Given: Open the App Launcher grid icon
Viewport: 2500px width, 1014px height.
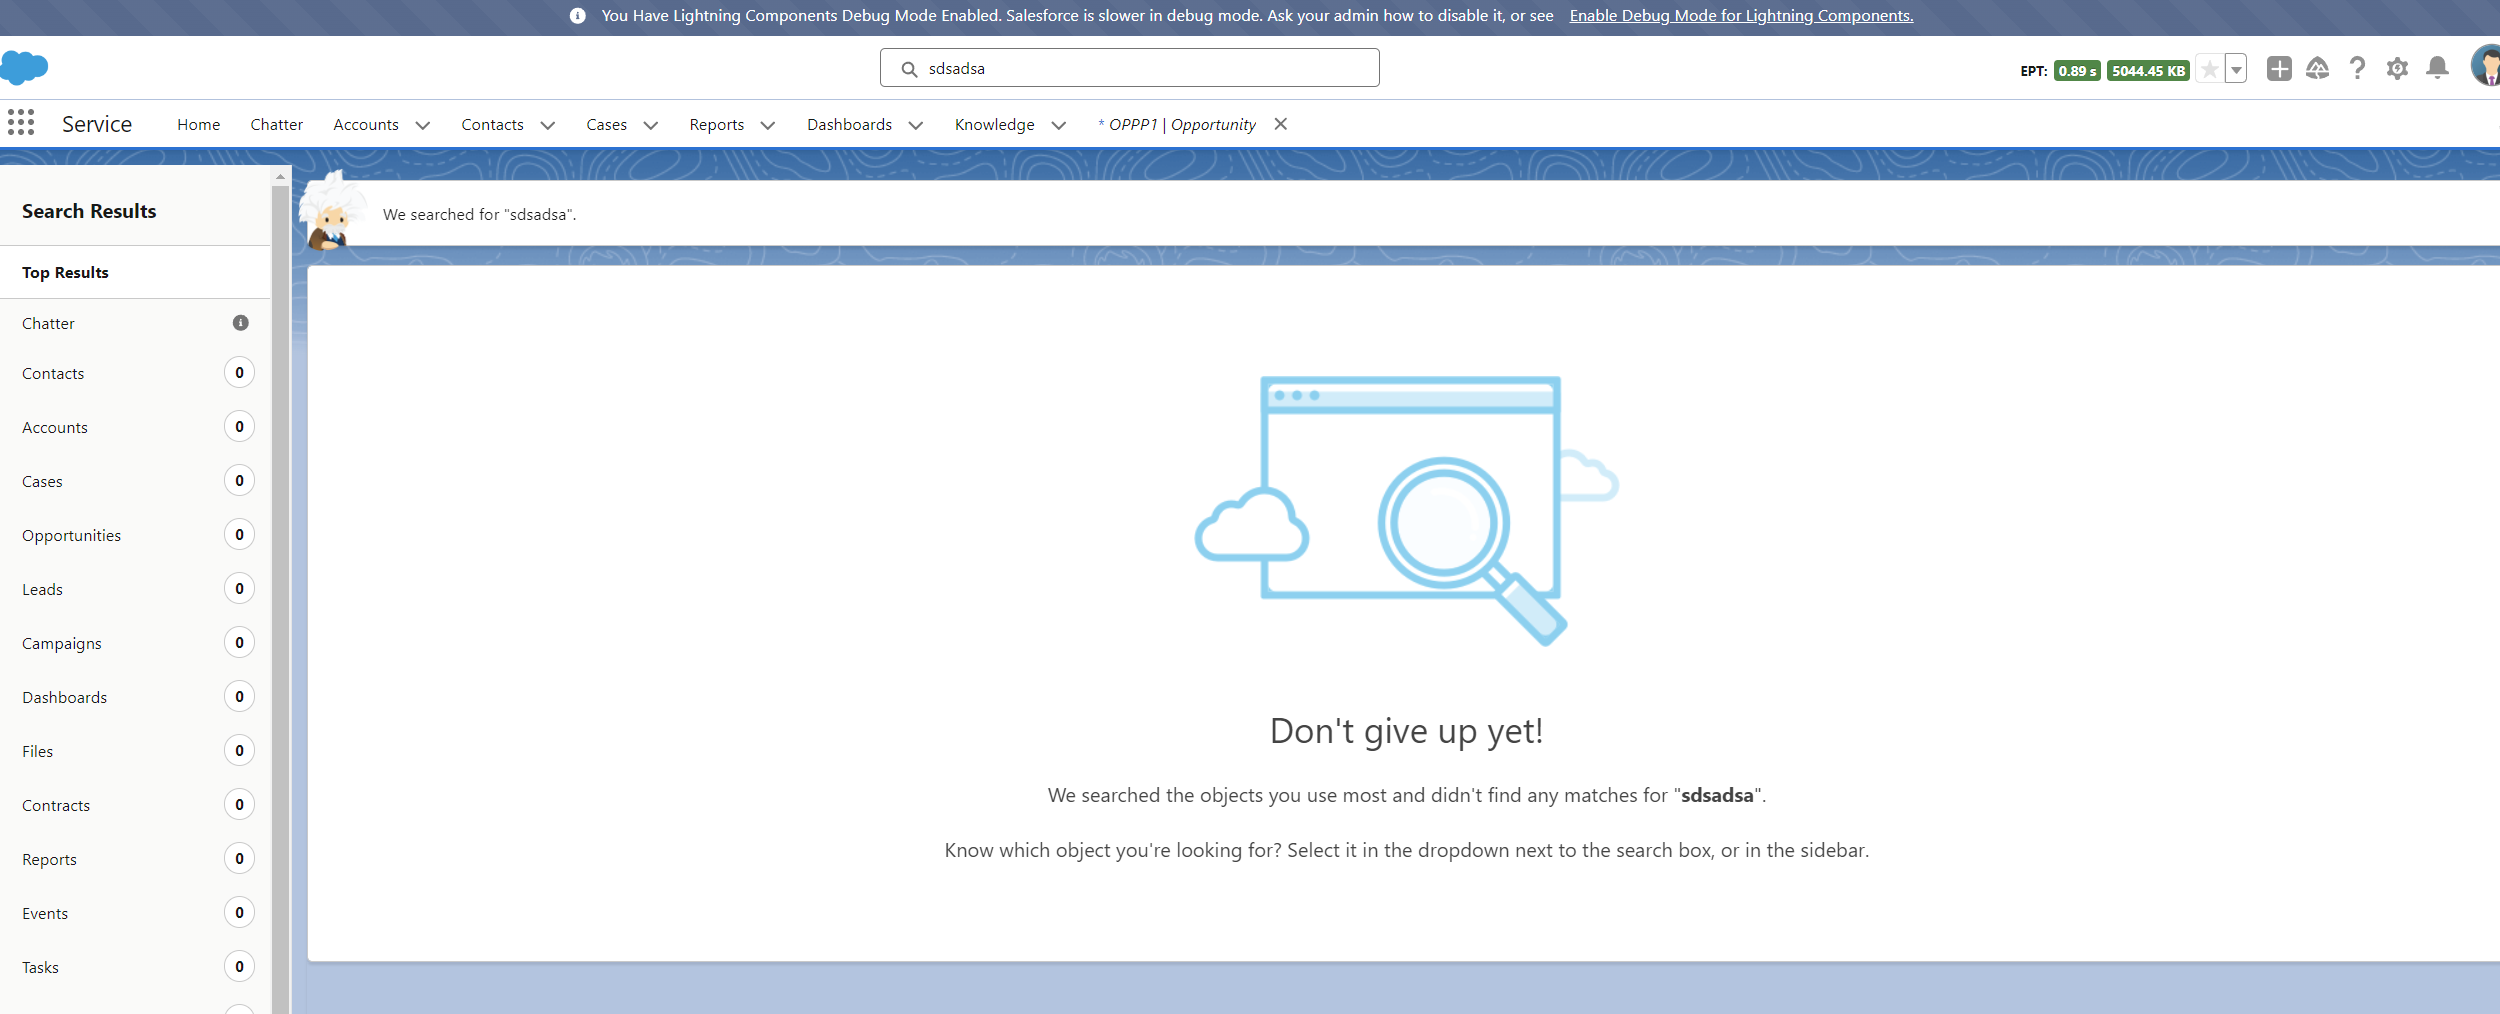Looking at the screenshot, I should click(21, 123).
